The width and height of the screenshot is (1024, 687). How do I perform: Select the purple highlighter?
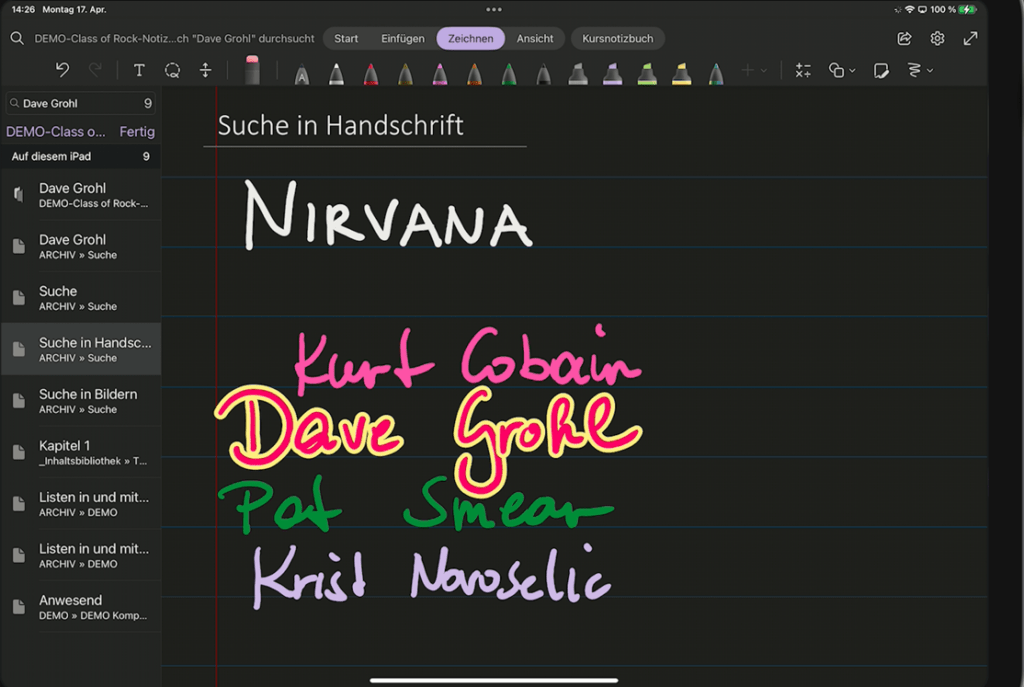pyautogui.click(x=613, y=74)
